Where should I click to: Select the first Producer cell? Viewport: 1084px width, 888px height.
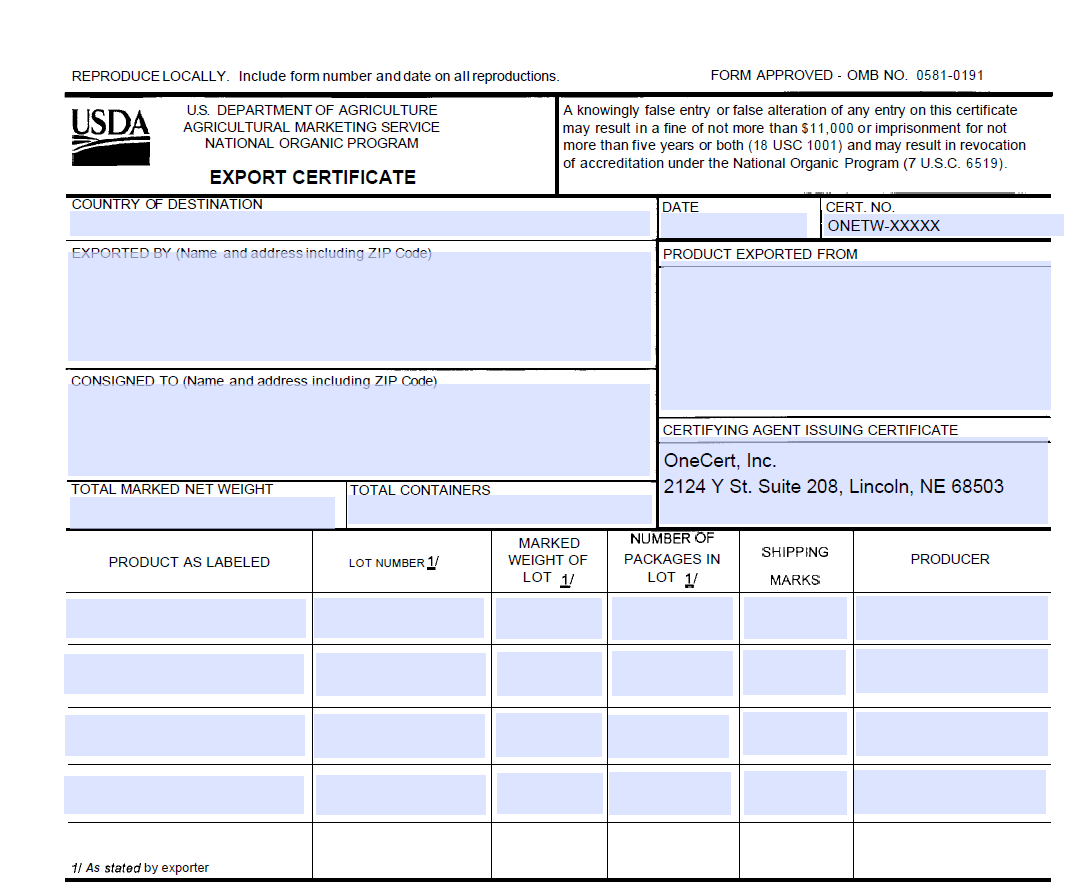950,618
